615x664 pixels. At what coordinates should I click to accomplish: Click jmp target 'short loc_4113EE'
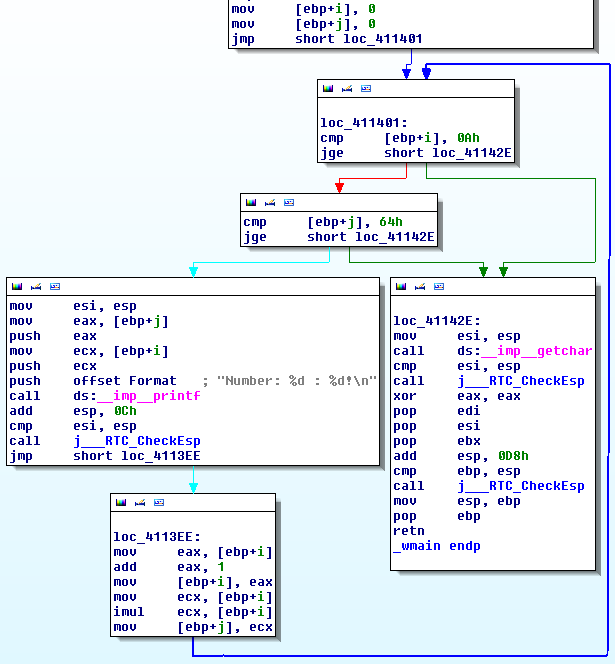coord(121,456)
